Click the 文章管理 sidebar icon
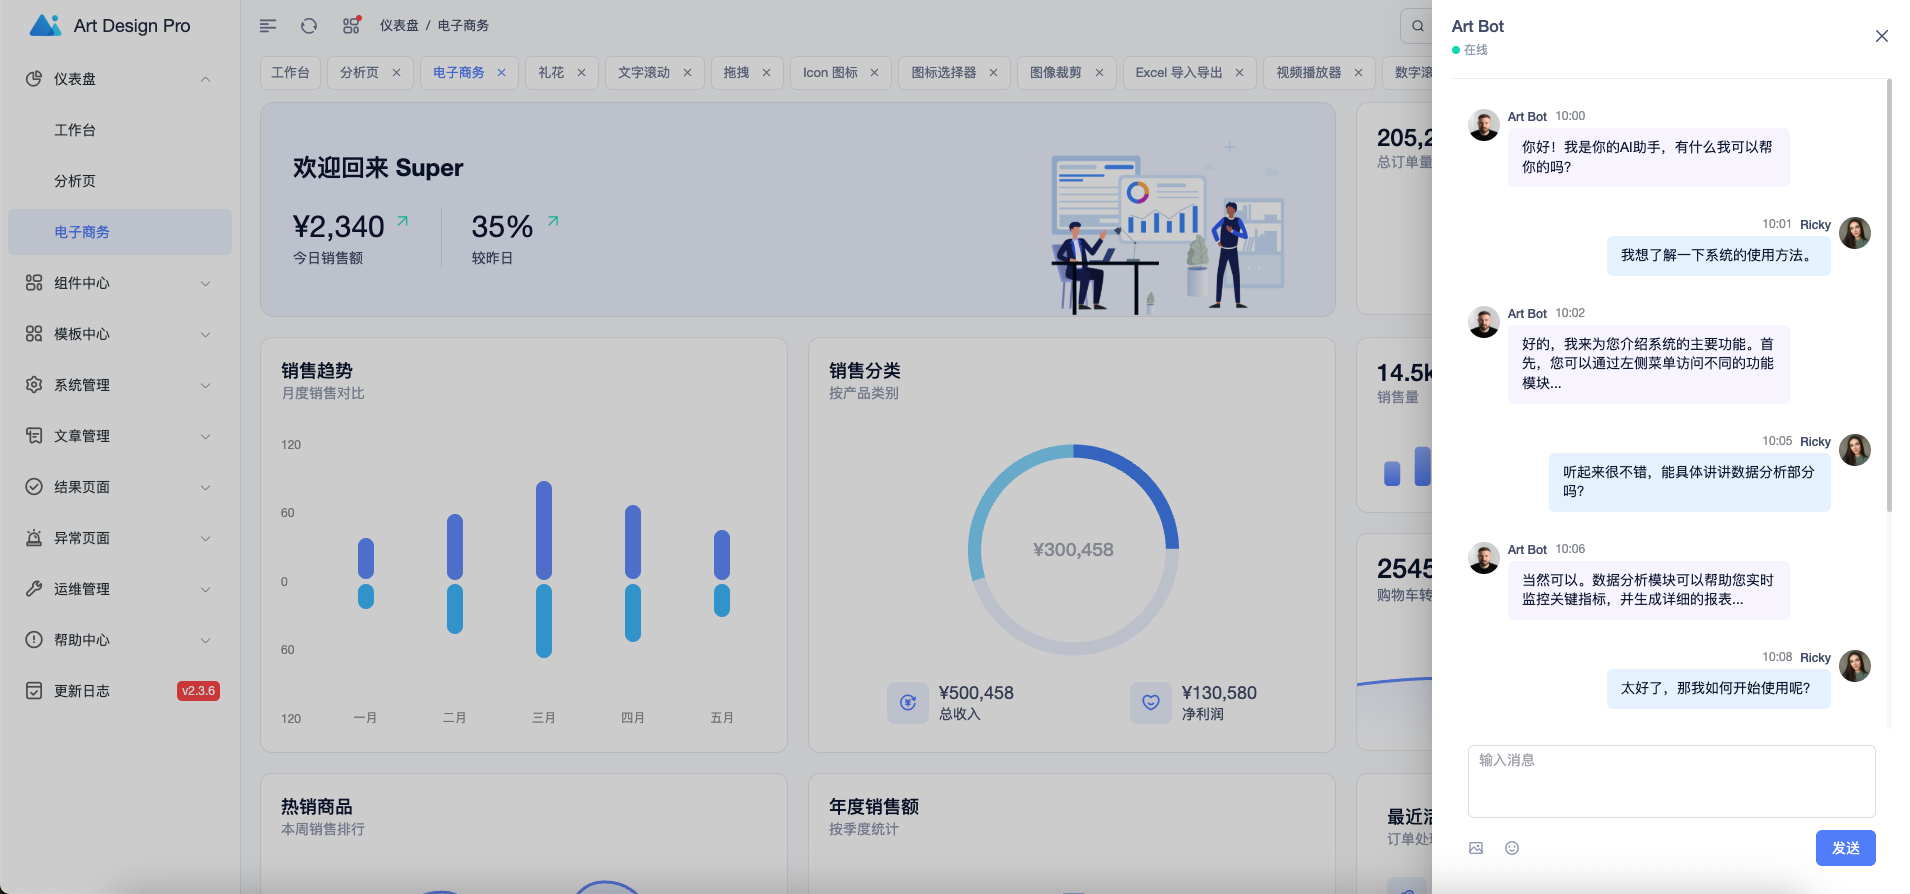 [34, 436]
